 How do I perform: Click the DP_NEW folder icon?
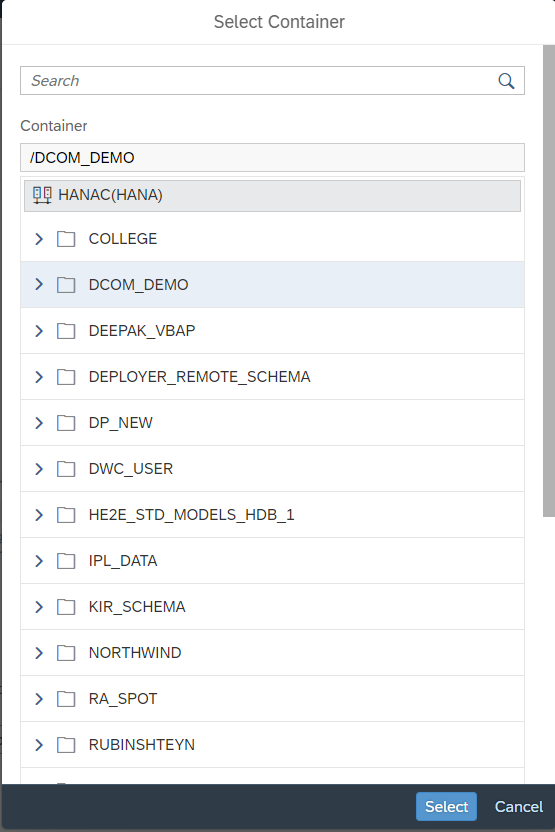coord(66,423)
